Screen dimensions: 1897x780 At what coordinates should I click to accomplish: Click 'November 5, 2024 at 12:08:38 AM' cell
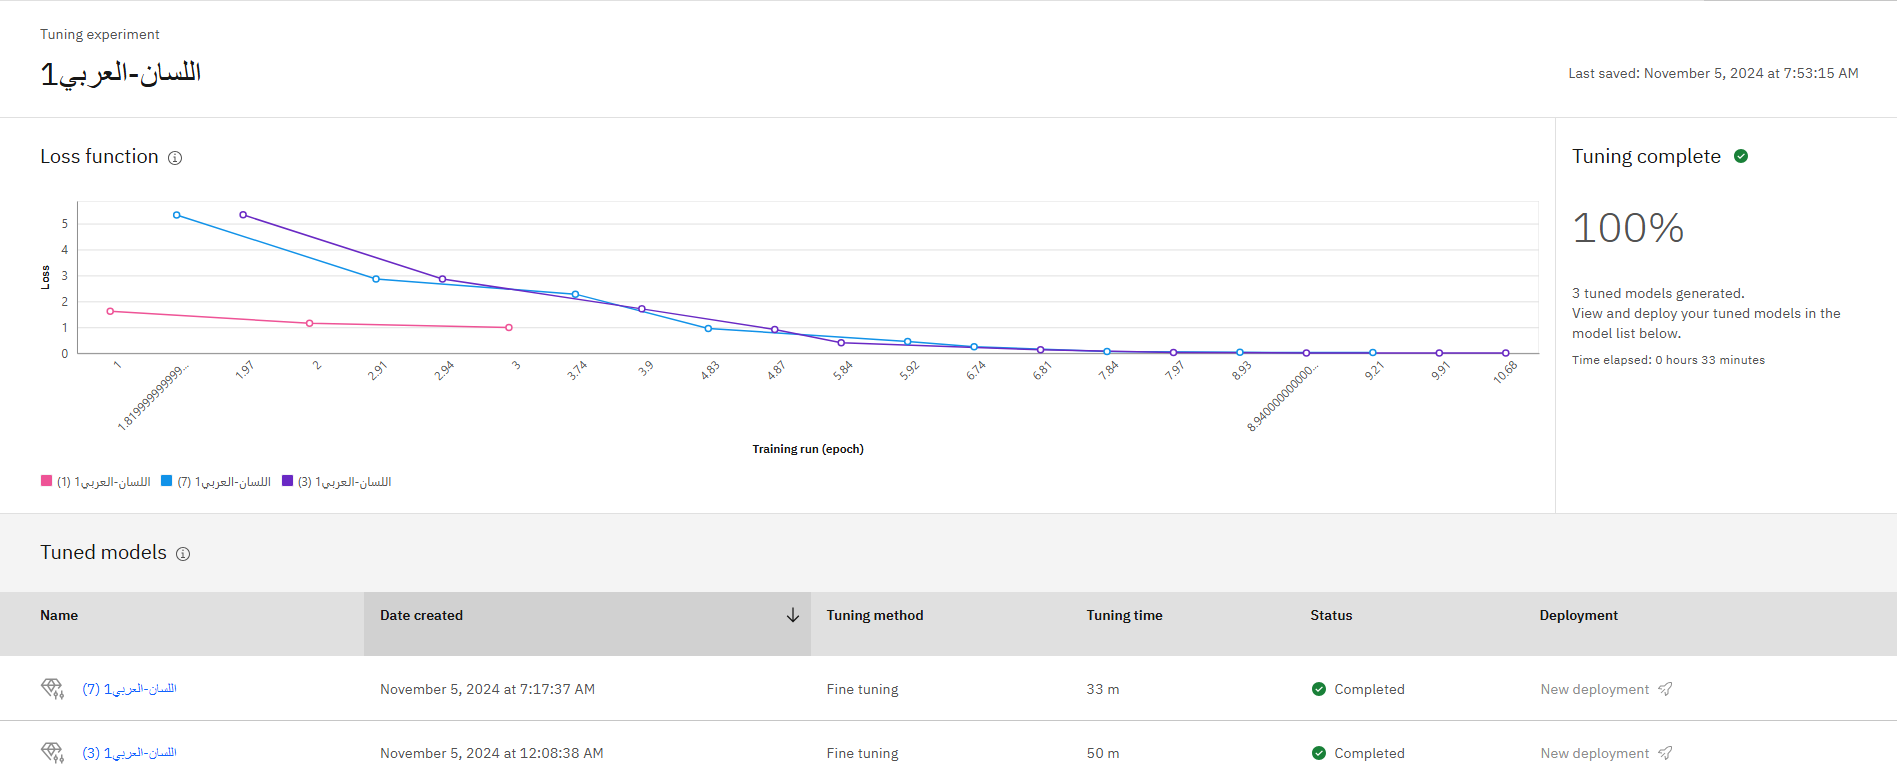tap(491, 753)
